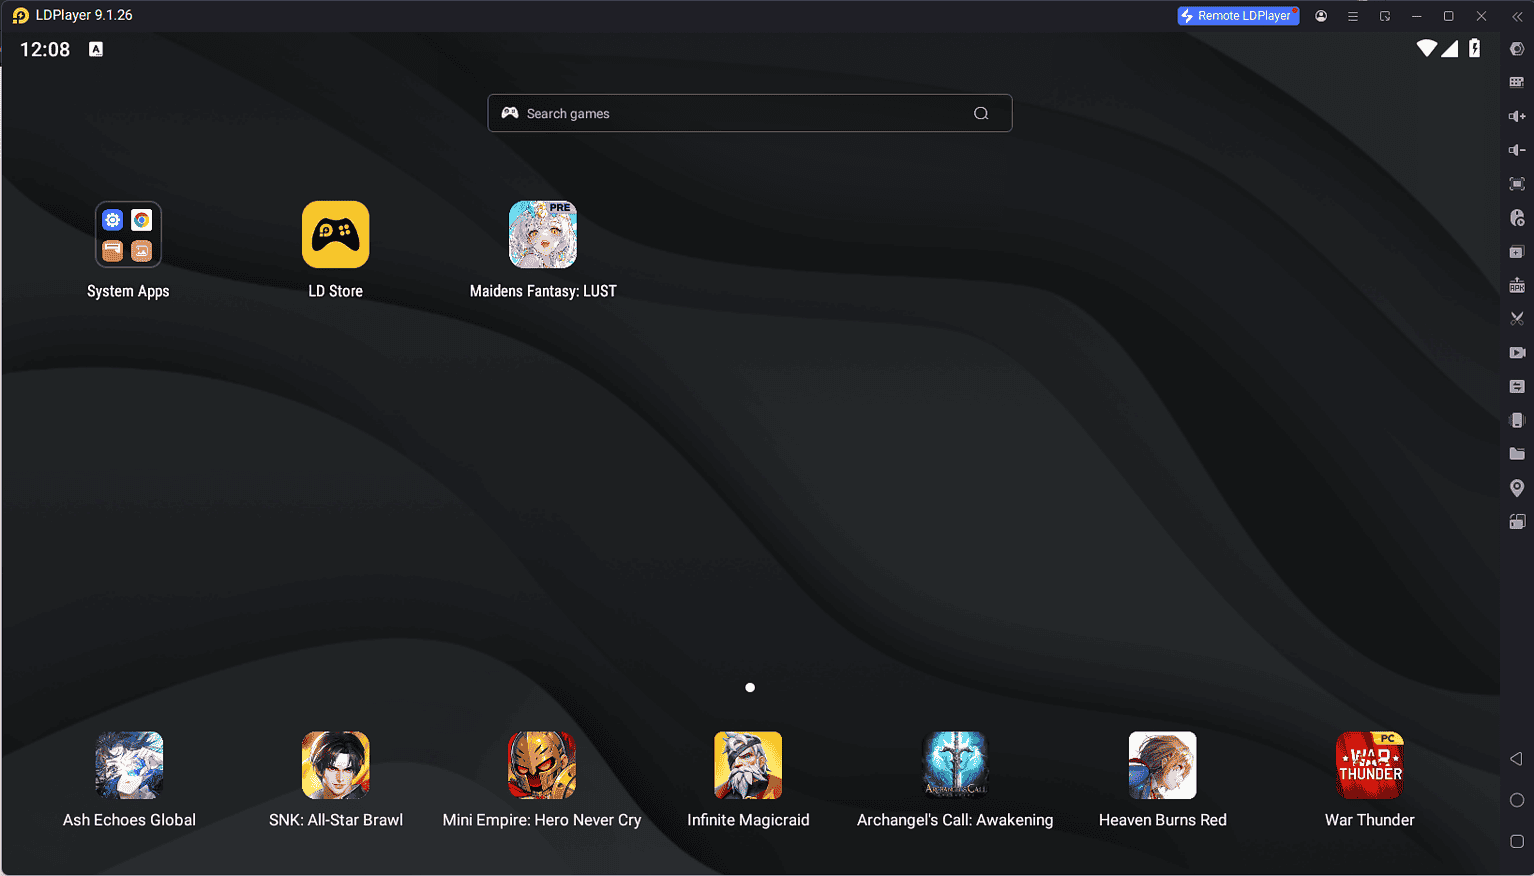Open the multi-instance synchronizer

click(x=1517, y=386)
